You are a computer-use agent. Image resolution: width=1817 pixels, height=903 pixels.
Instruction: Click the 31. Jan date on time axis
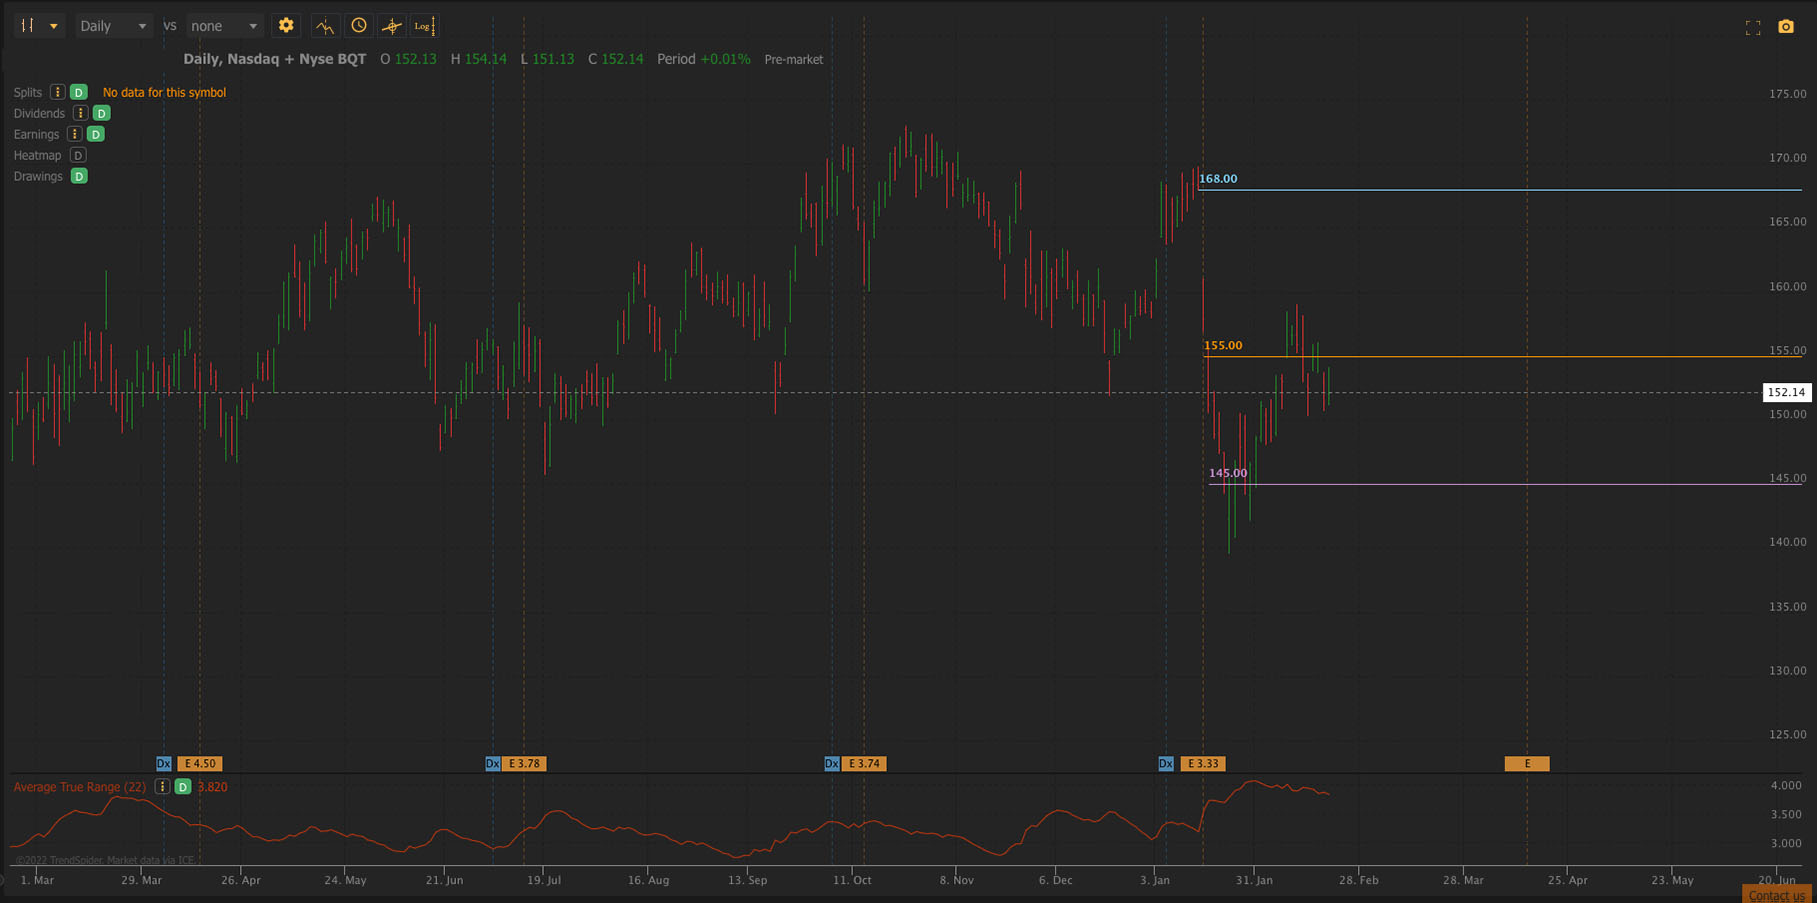click(x=1254, y=880)
